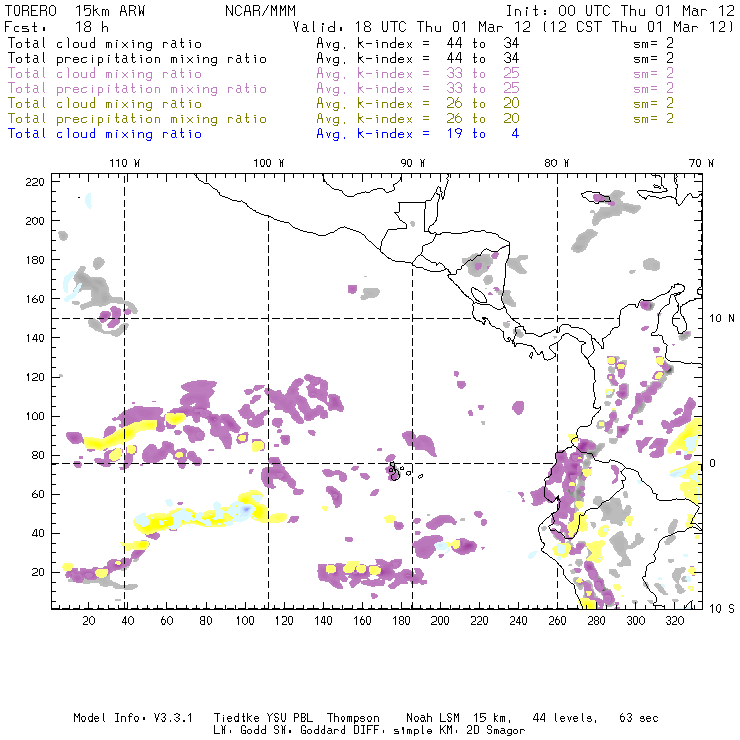
Task: Click olive 'sm= 2' on last olive row
Action: pyautogui.click(x=653, y=118)
